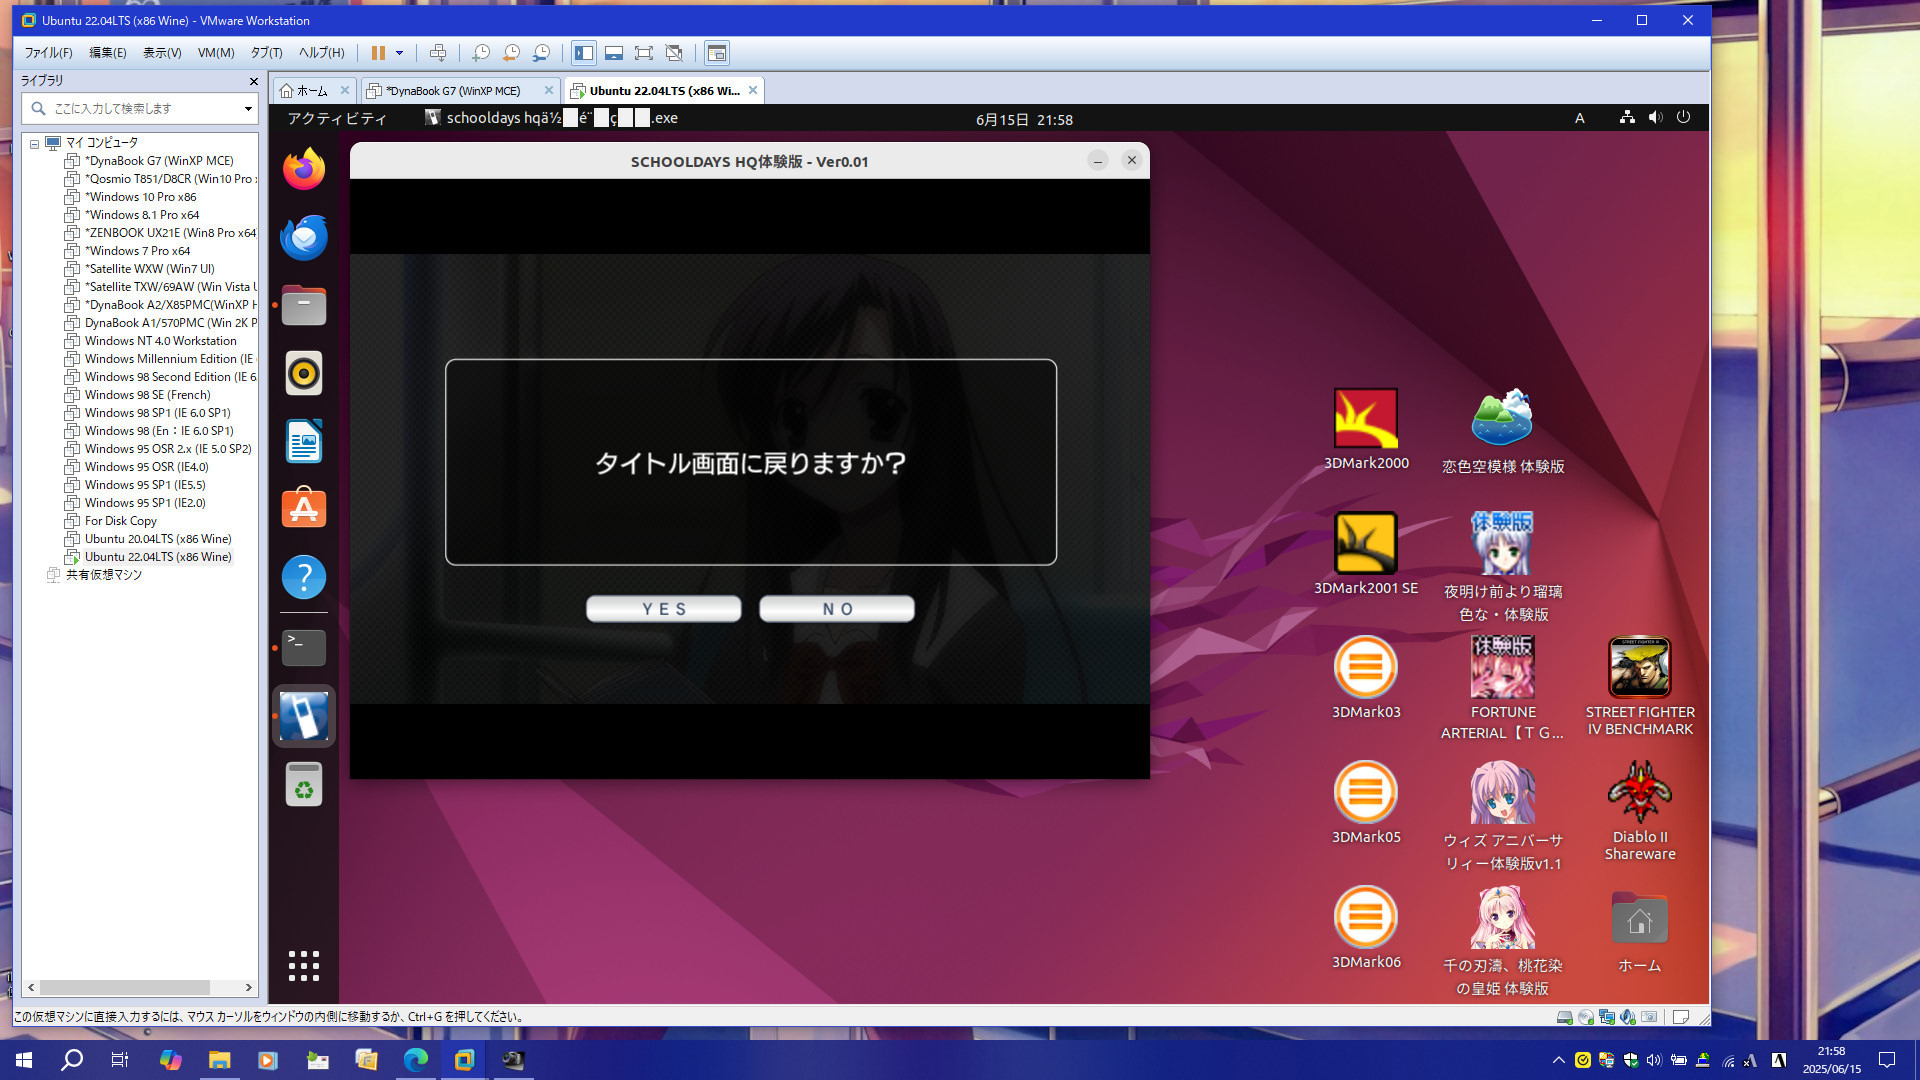Open the Trash dock icon
The height and width of the screenshot is (1080, 1920).
pyautogui.click(x=304, y=784)
